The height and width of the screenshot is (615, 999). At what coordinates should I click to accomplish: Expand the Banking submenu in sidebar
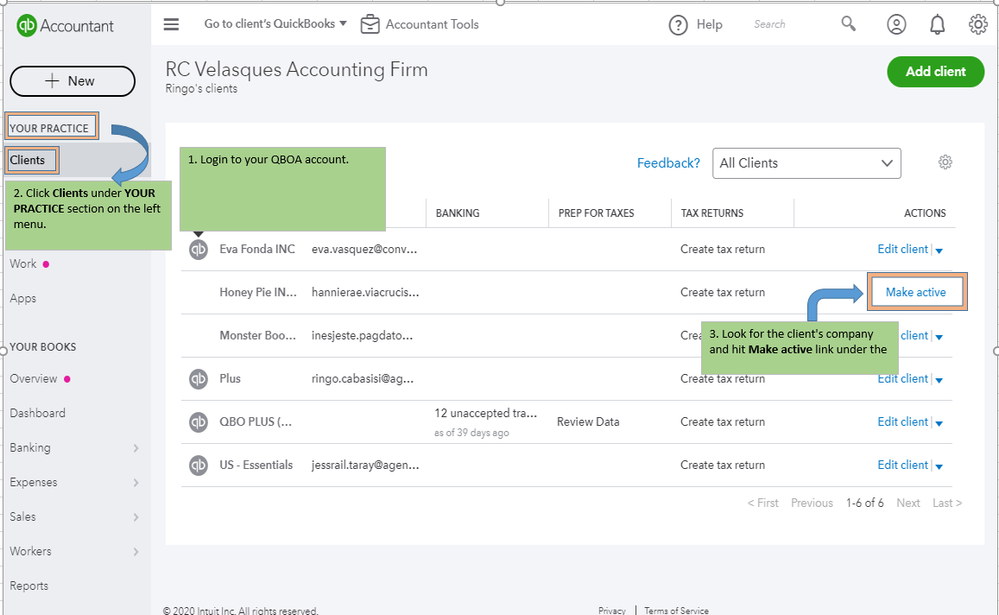135,448
